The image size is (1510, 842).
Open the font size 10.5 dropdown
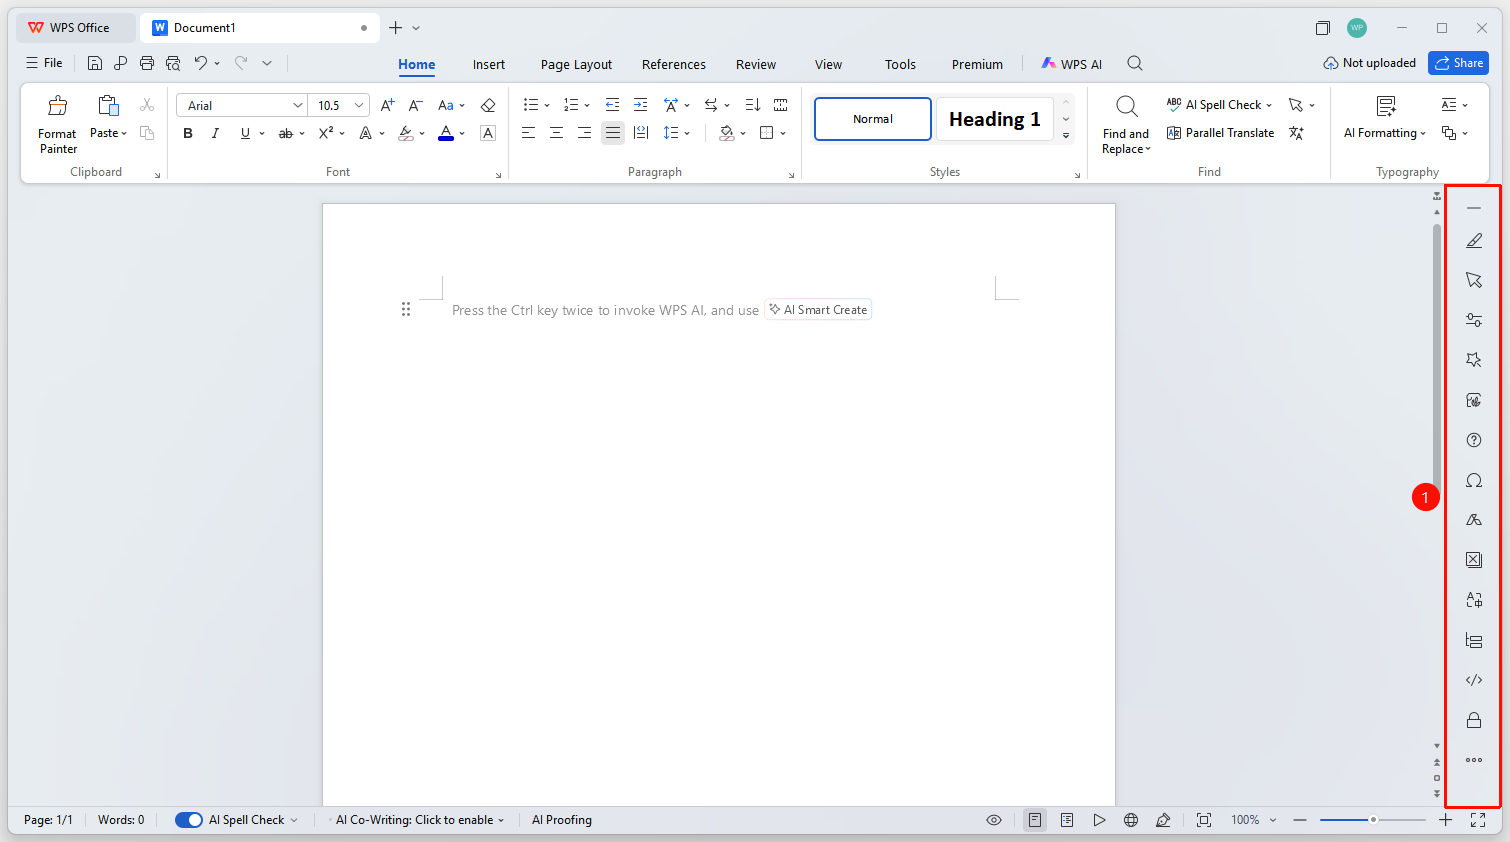click(x=359, y=105)
